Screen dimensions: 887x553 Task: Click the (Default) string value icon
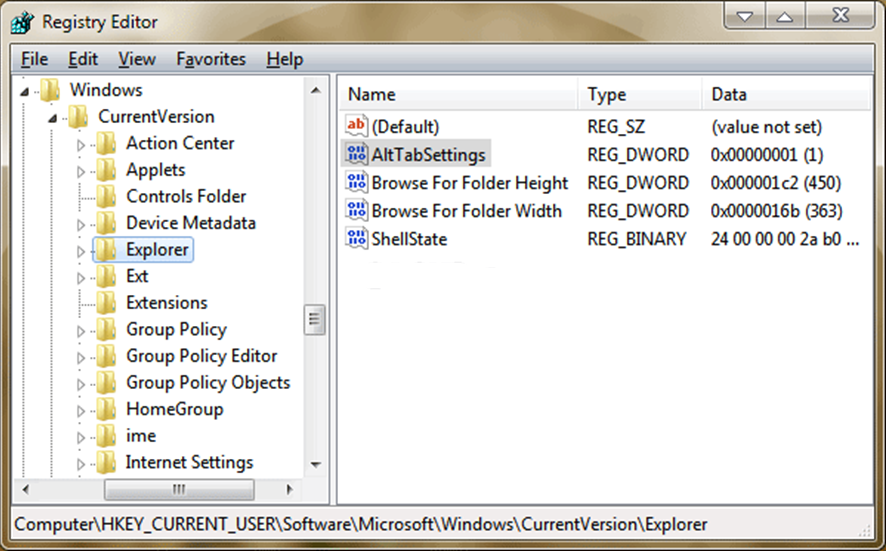pyautogui.click(x=356, y=126)
